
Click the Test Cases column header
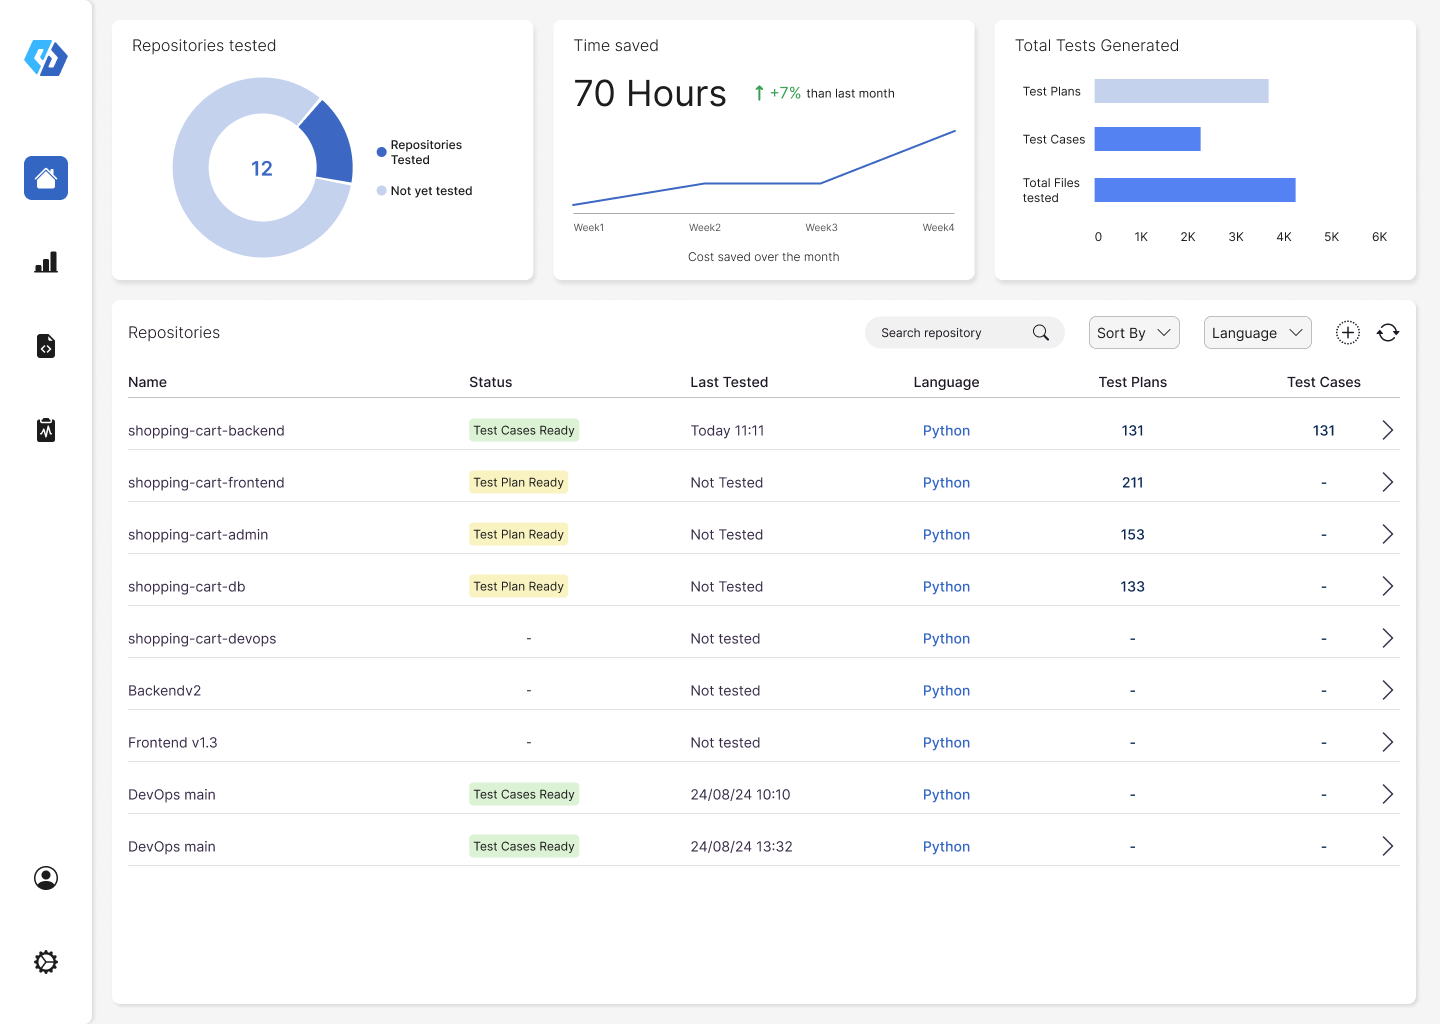click(x=1323, y=382)
